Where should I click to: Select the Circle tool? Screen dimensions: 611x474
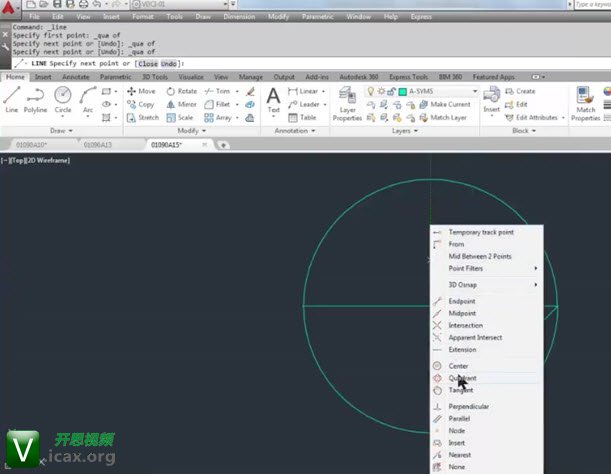point(63,100)
